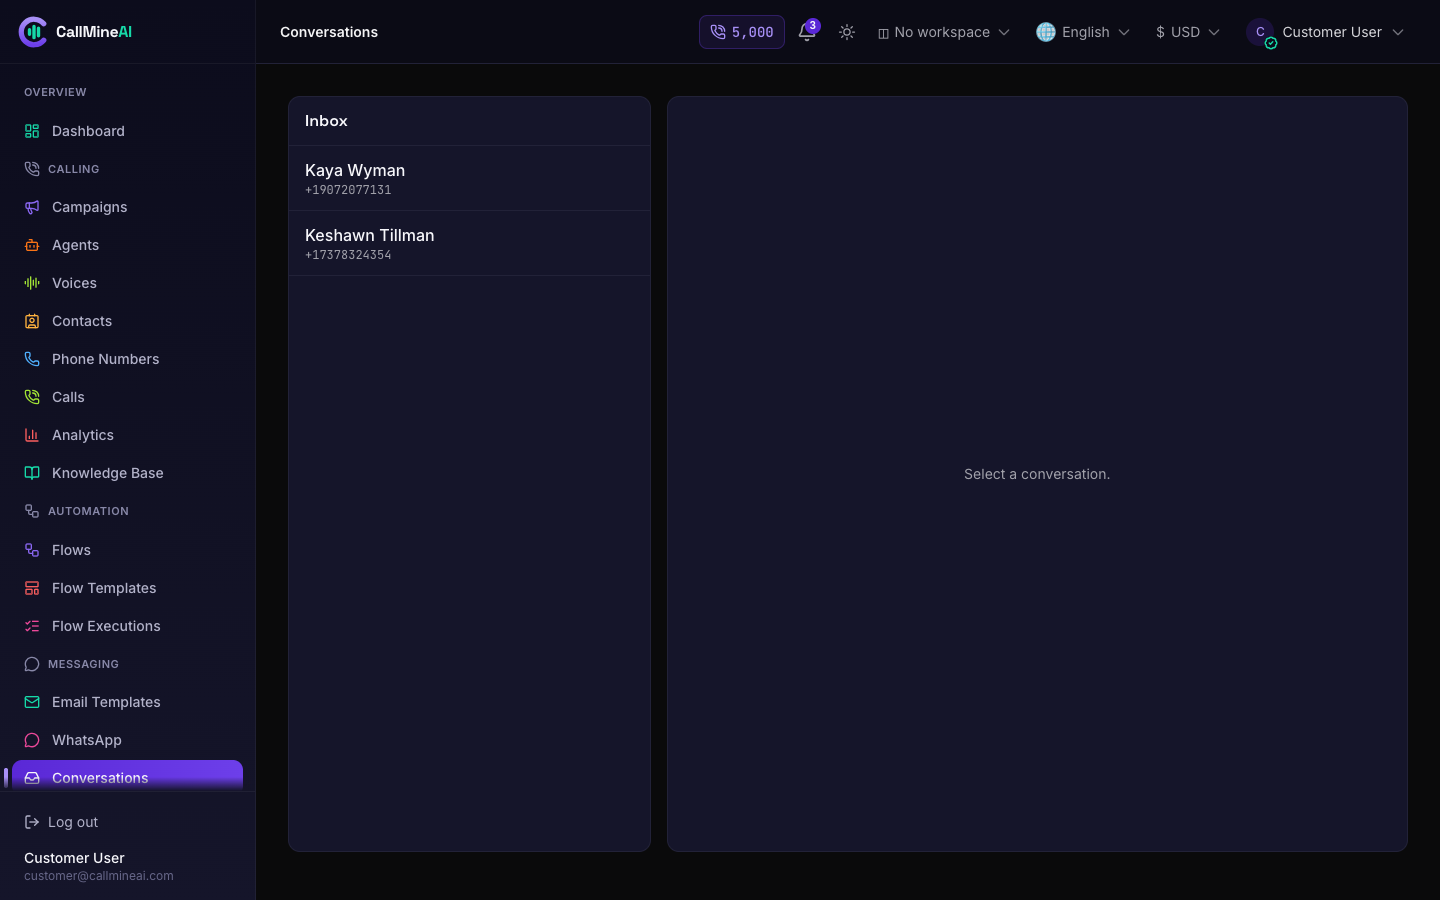Open the Voices page
Viewport: 1440px width, 900px height.
(127, 283)
